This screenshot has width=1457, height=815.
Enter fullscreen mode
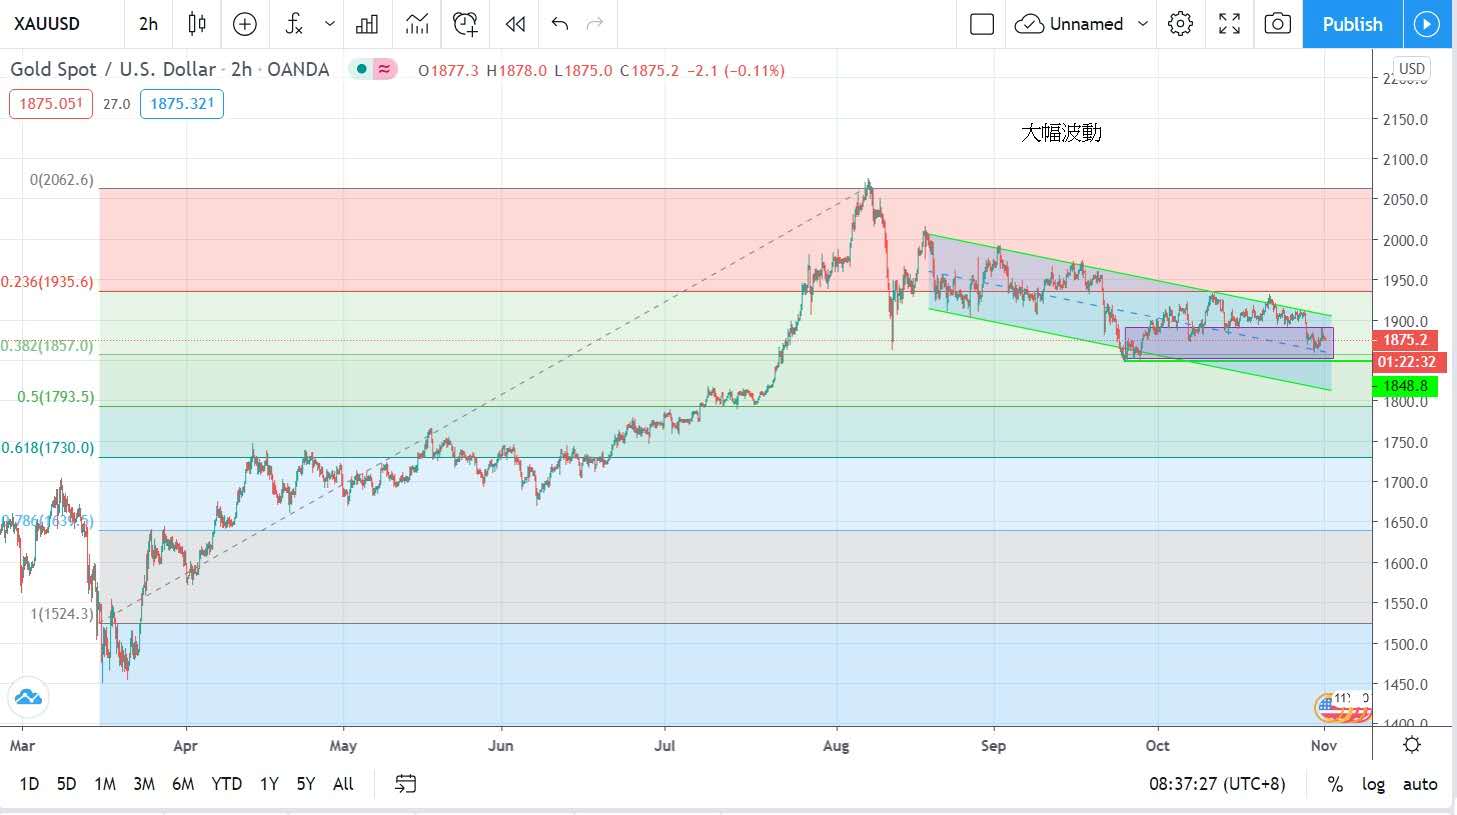(1229, 24)
